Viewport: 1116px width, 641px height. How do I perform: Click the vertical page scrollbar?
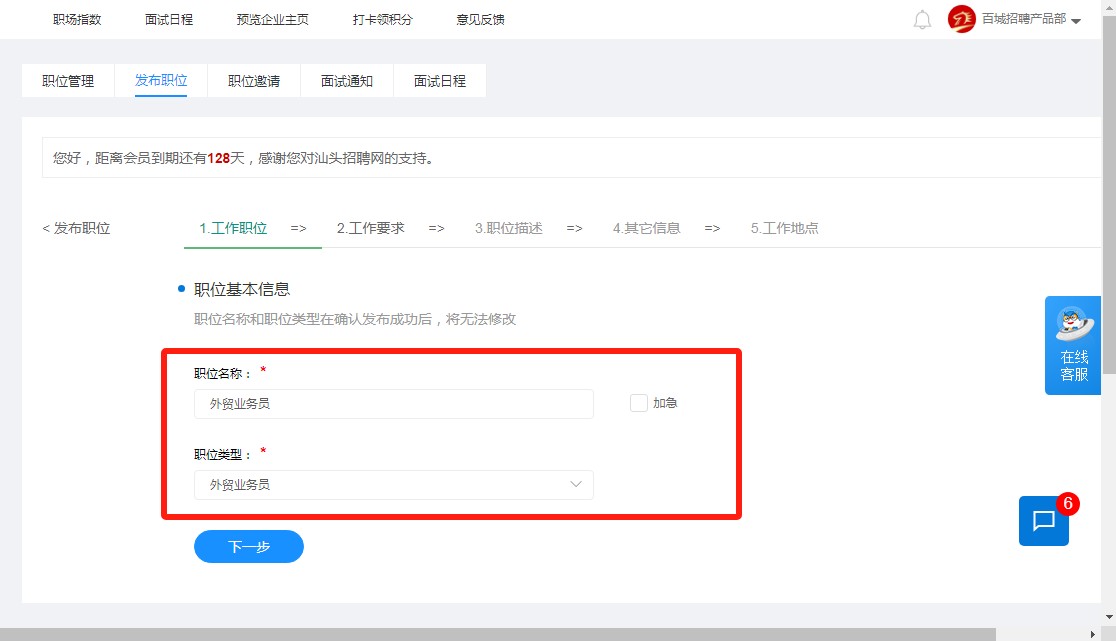pyautogui.click(x=1108, y=200)
